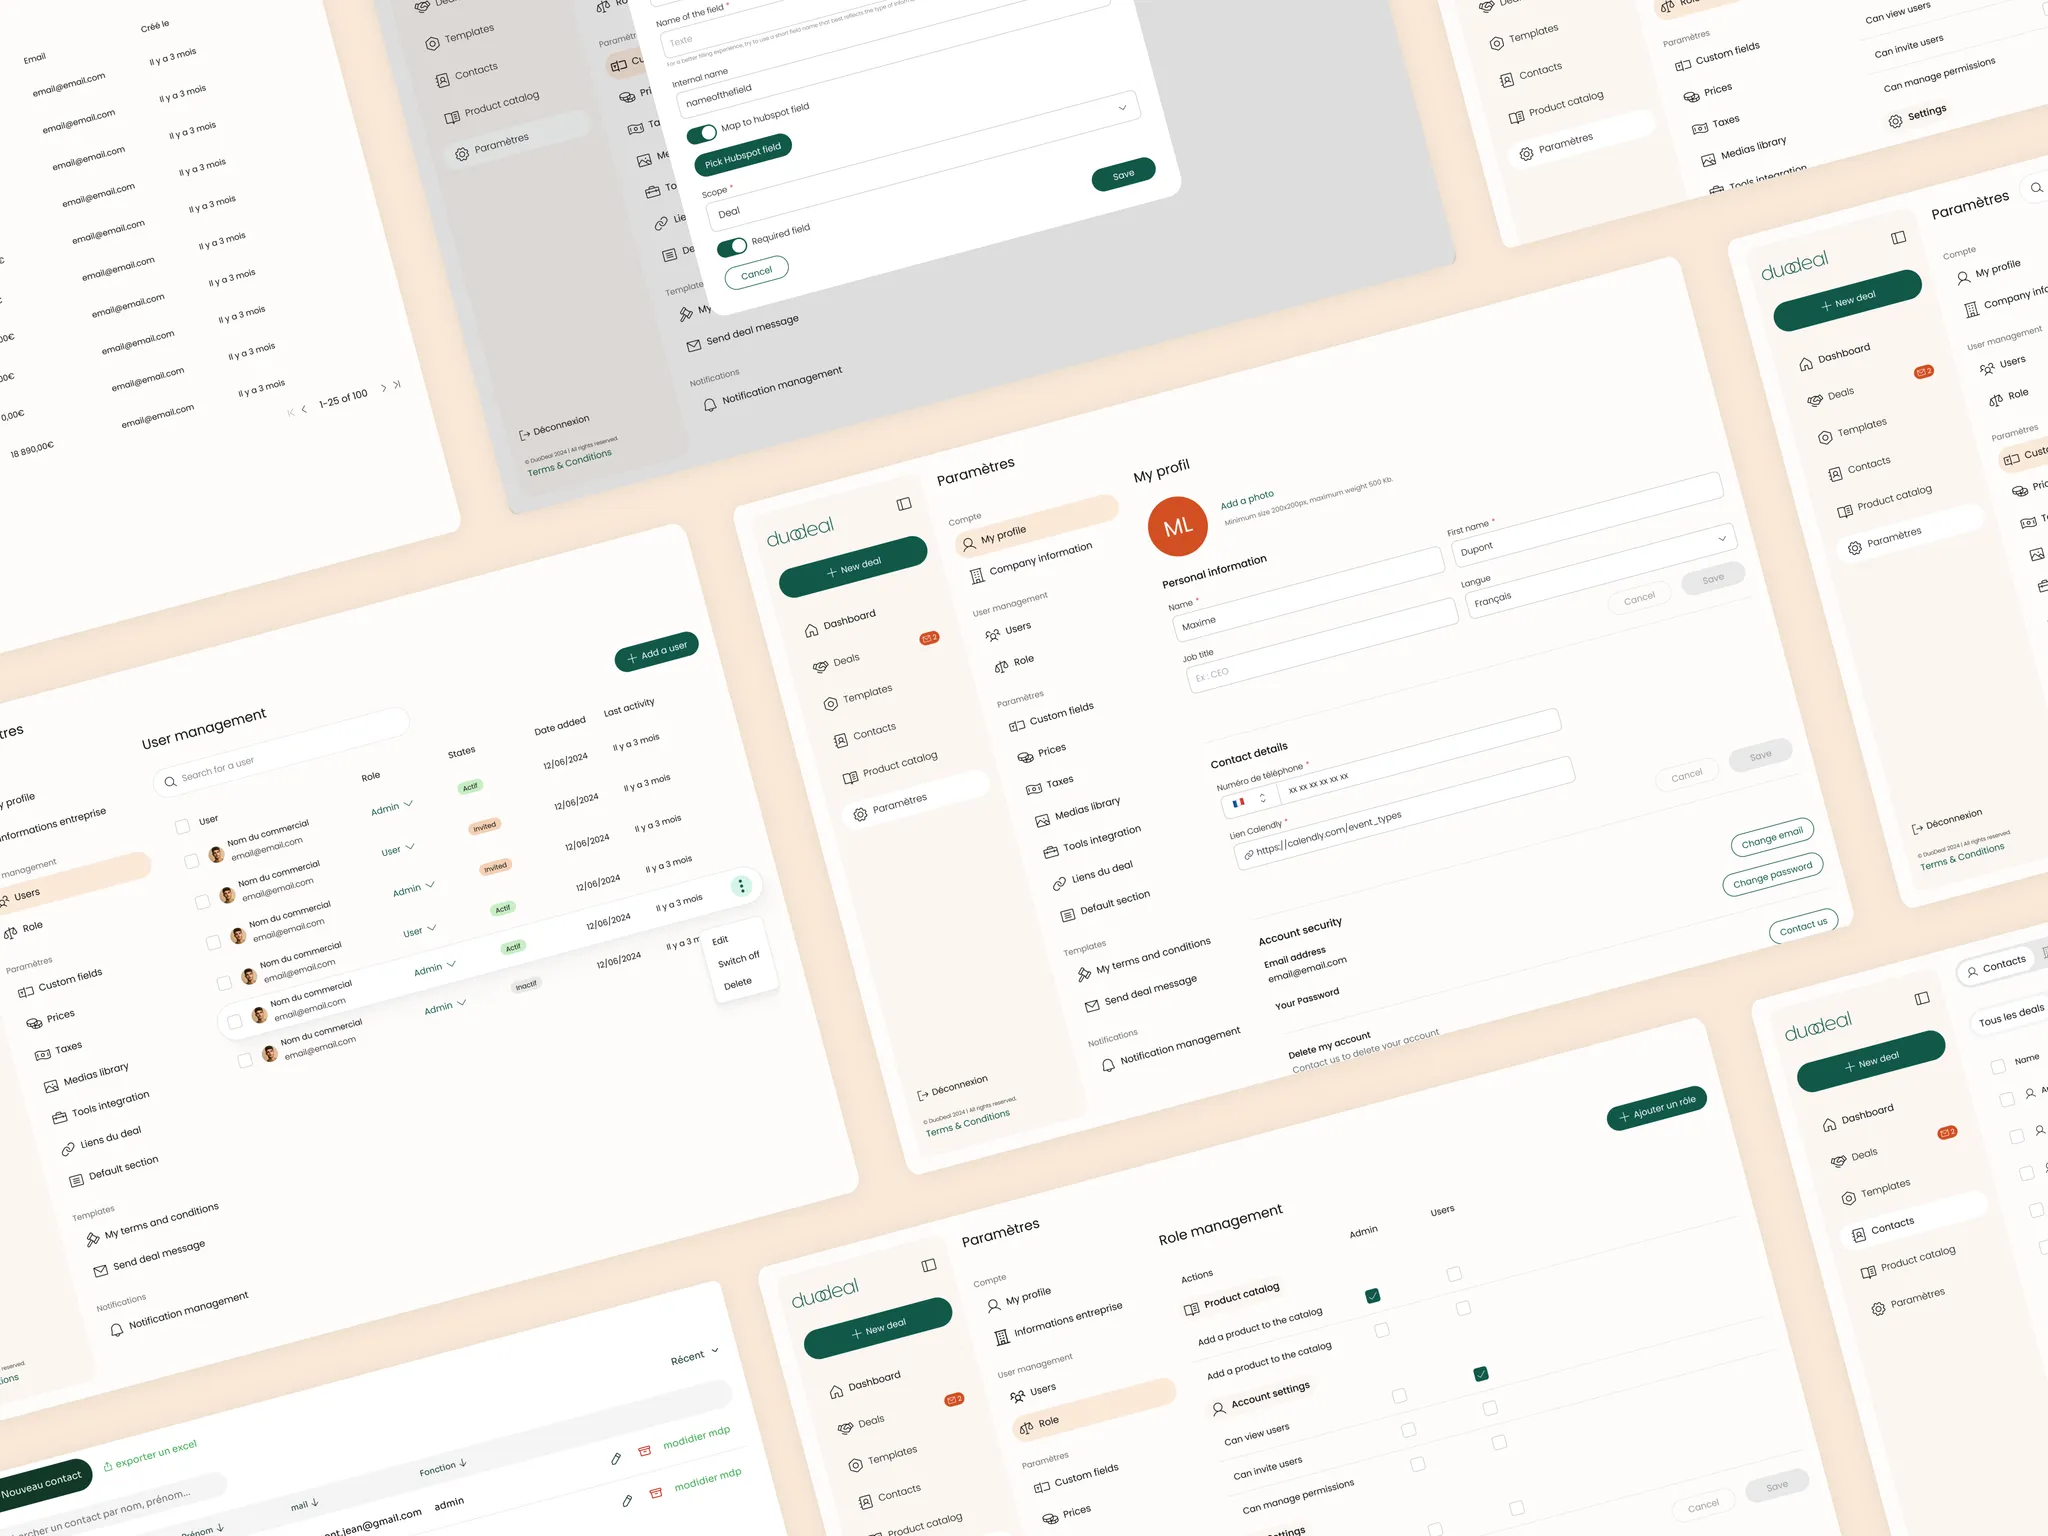Screen dimensions: 2048x1536
Task: Collapse the sidebar in the Role management window
Action: [929, 1265]
